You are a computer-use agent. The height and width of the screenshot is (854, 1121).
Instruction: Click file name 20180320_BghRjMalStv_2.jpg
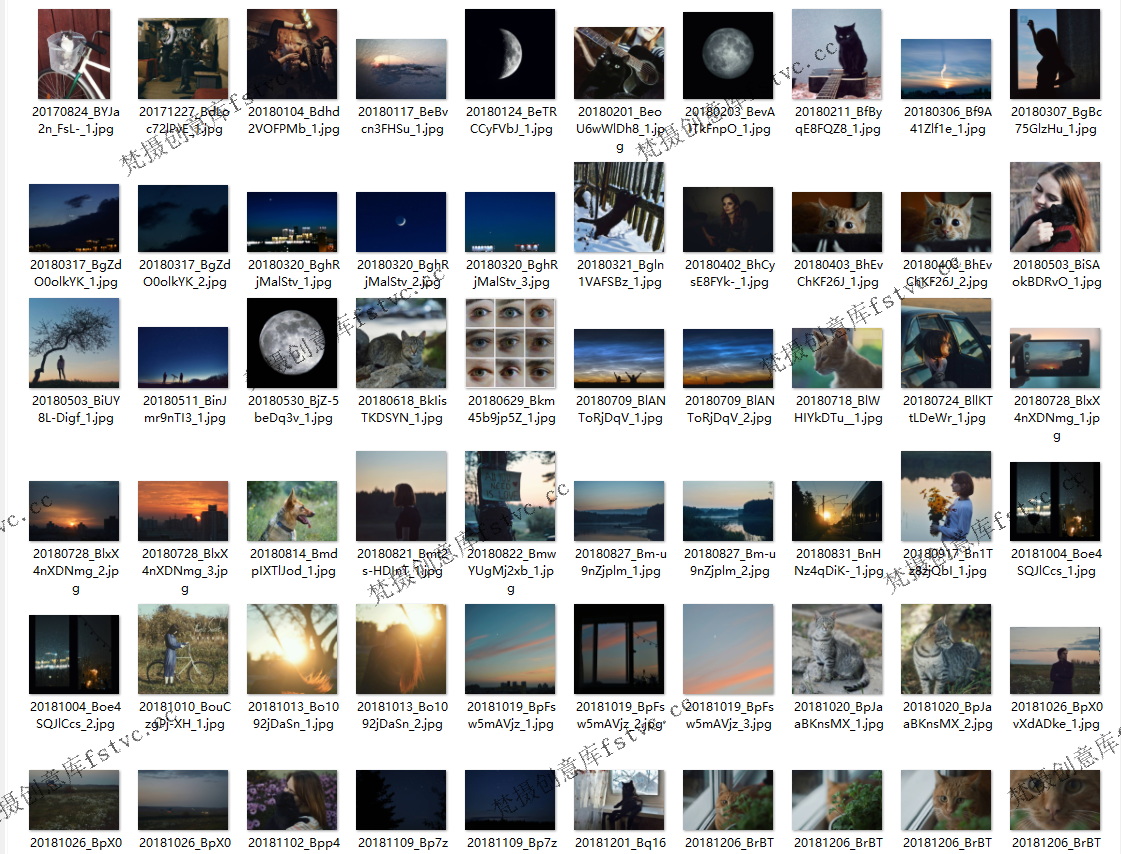[403, 273]
